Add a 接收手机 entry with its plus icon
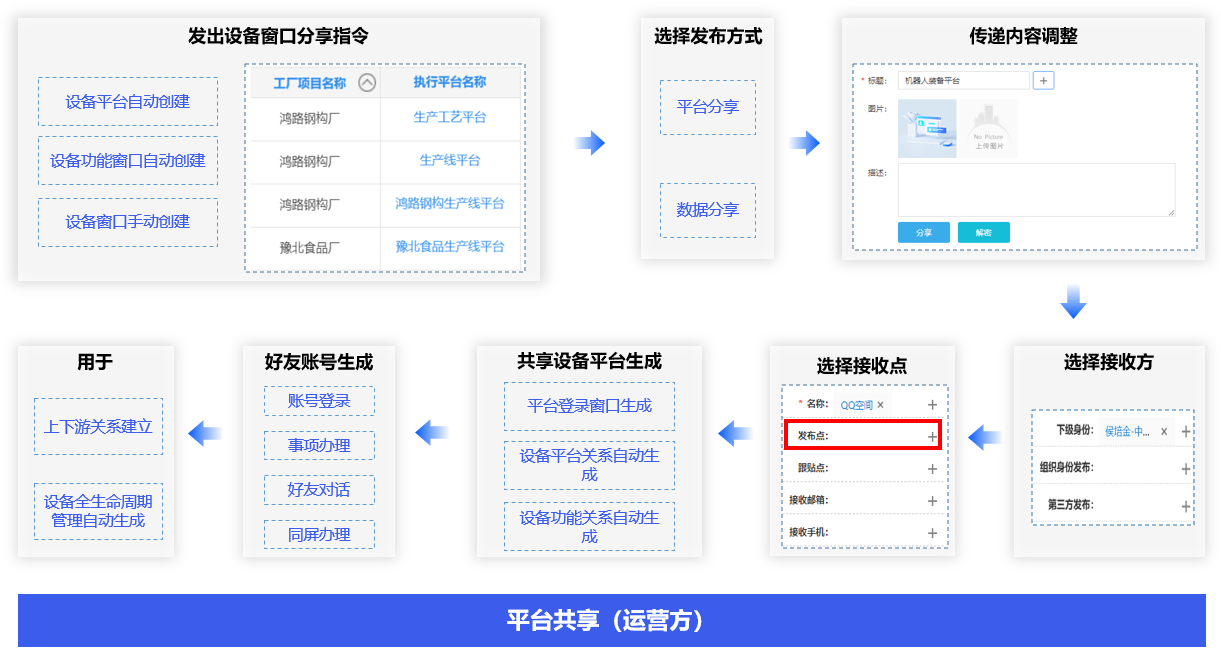Viewport: 1221px width, 657px height. click(x=932, y=533)
